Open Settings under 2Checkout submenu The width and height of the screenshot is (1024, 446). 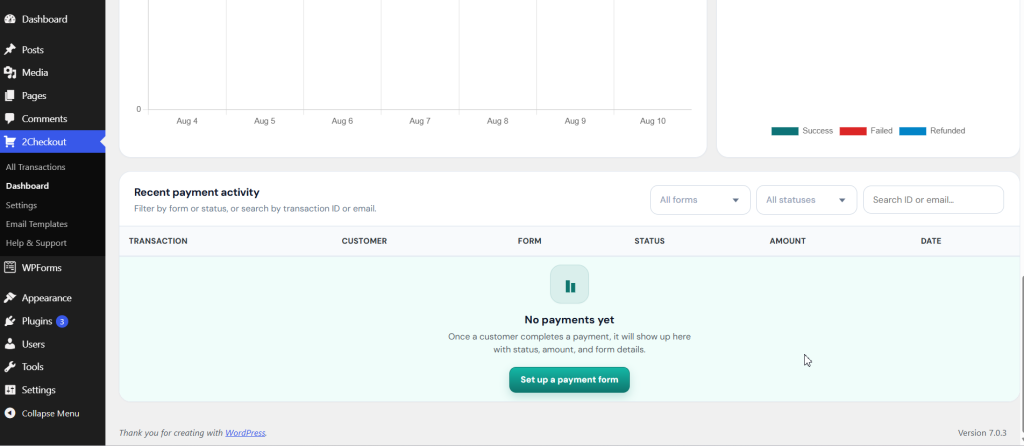21,205
